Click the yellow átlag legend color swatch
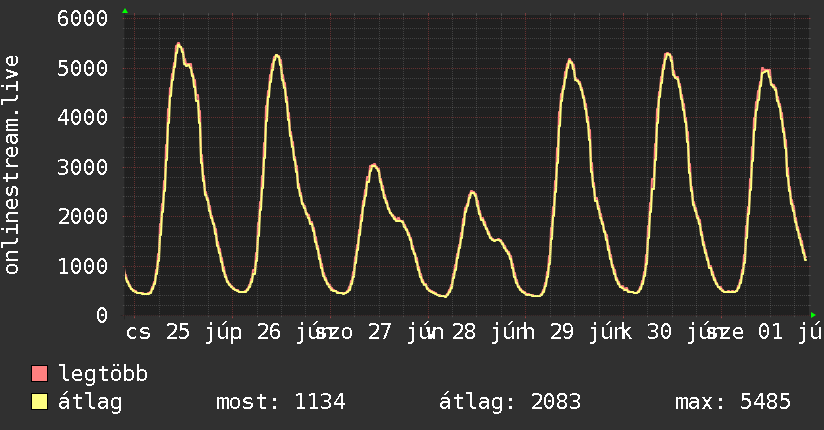This screenshot has width=824, height=430. (x=39, y=402)
